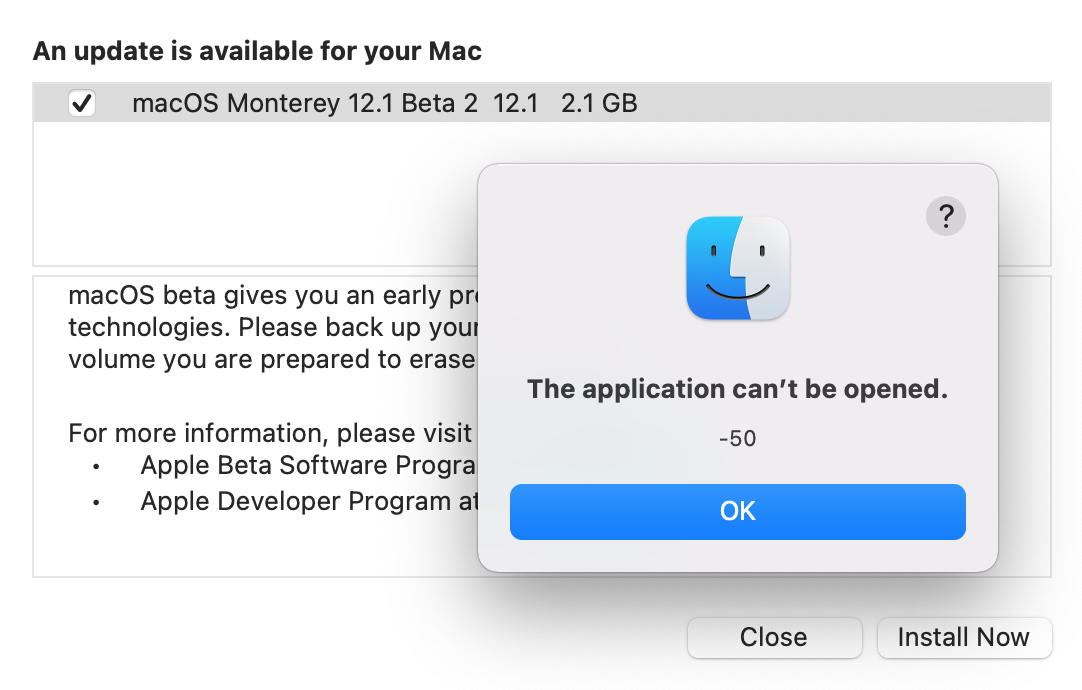Click the "For more information, please visit" text
The image size is (1082, 690).
[x=270, y=433]
